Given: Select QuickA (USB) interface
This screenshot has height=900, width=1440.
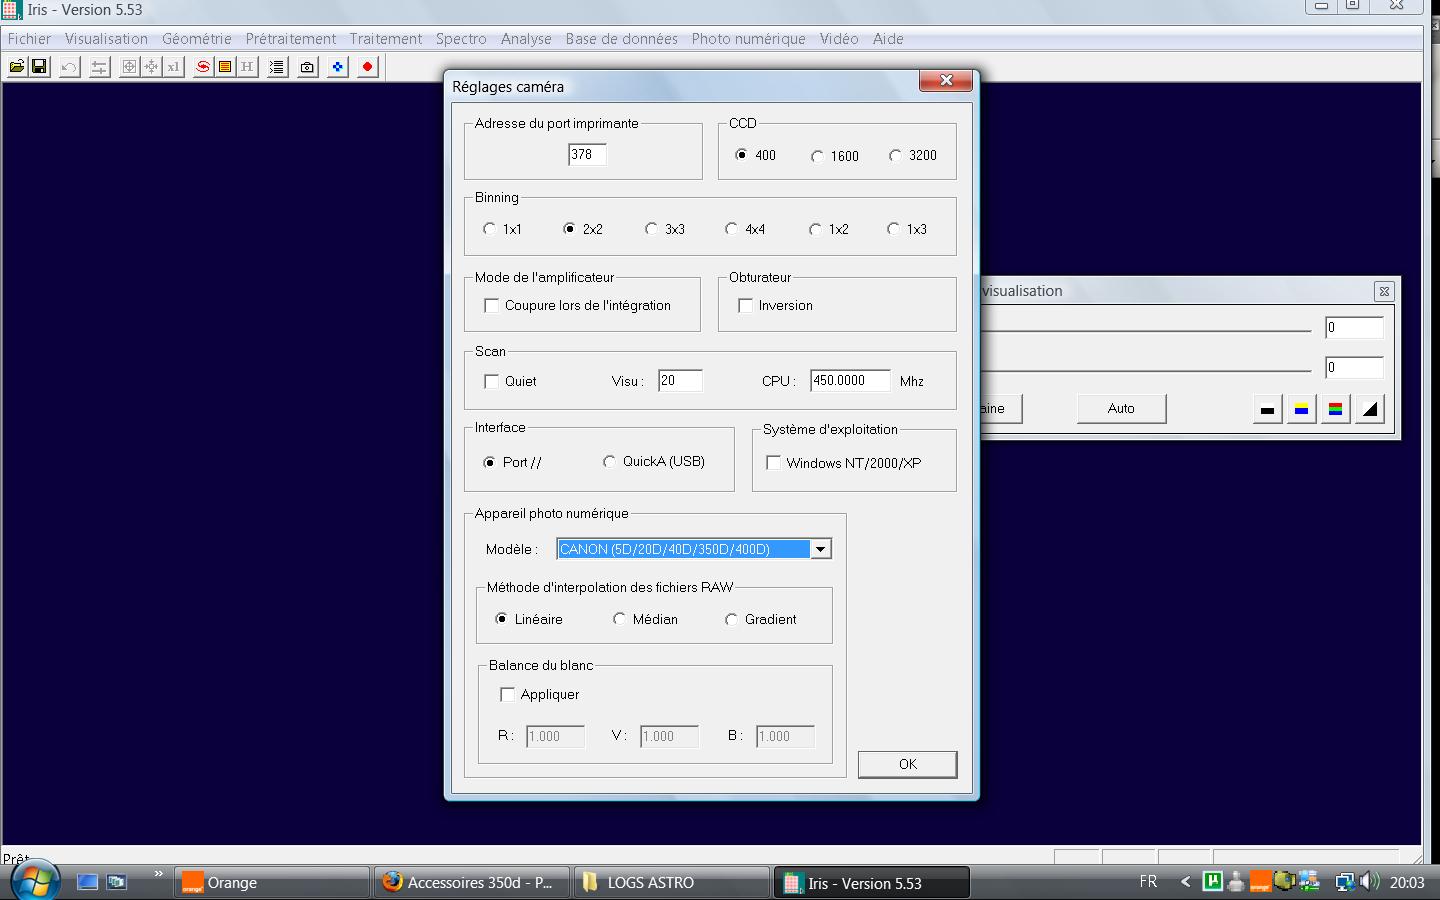Looking at the screenshot, I should click(x=609, y=461).
